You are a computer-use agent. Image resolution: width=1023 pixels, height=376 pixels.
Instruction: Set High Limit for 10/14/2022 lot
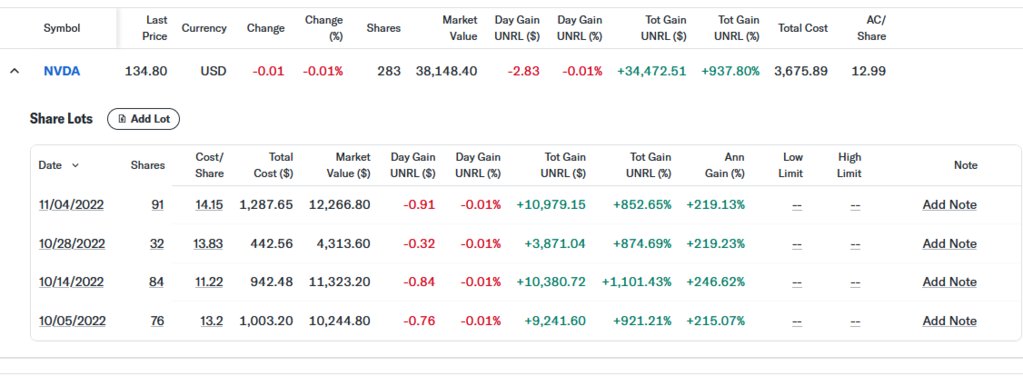click(x=855, y=283)
